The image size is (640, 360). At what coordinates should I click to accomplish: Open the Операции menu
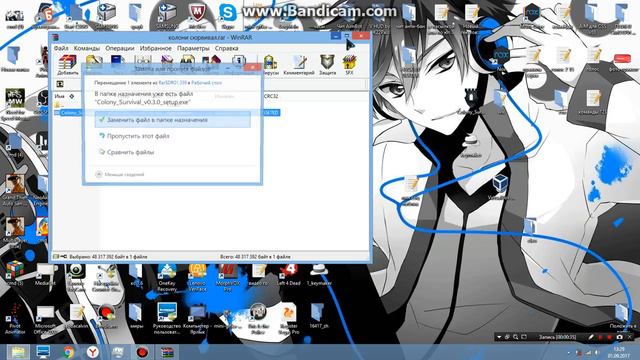tap(120, 48)
